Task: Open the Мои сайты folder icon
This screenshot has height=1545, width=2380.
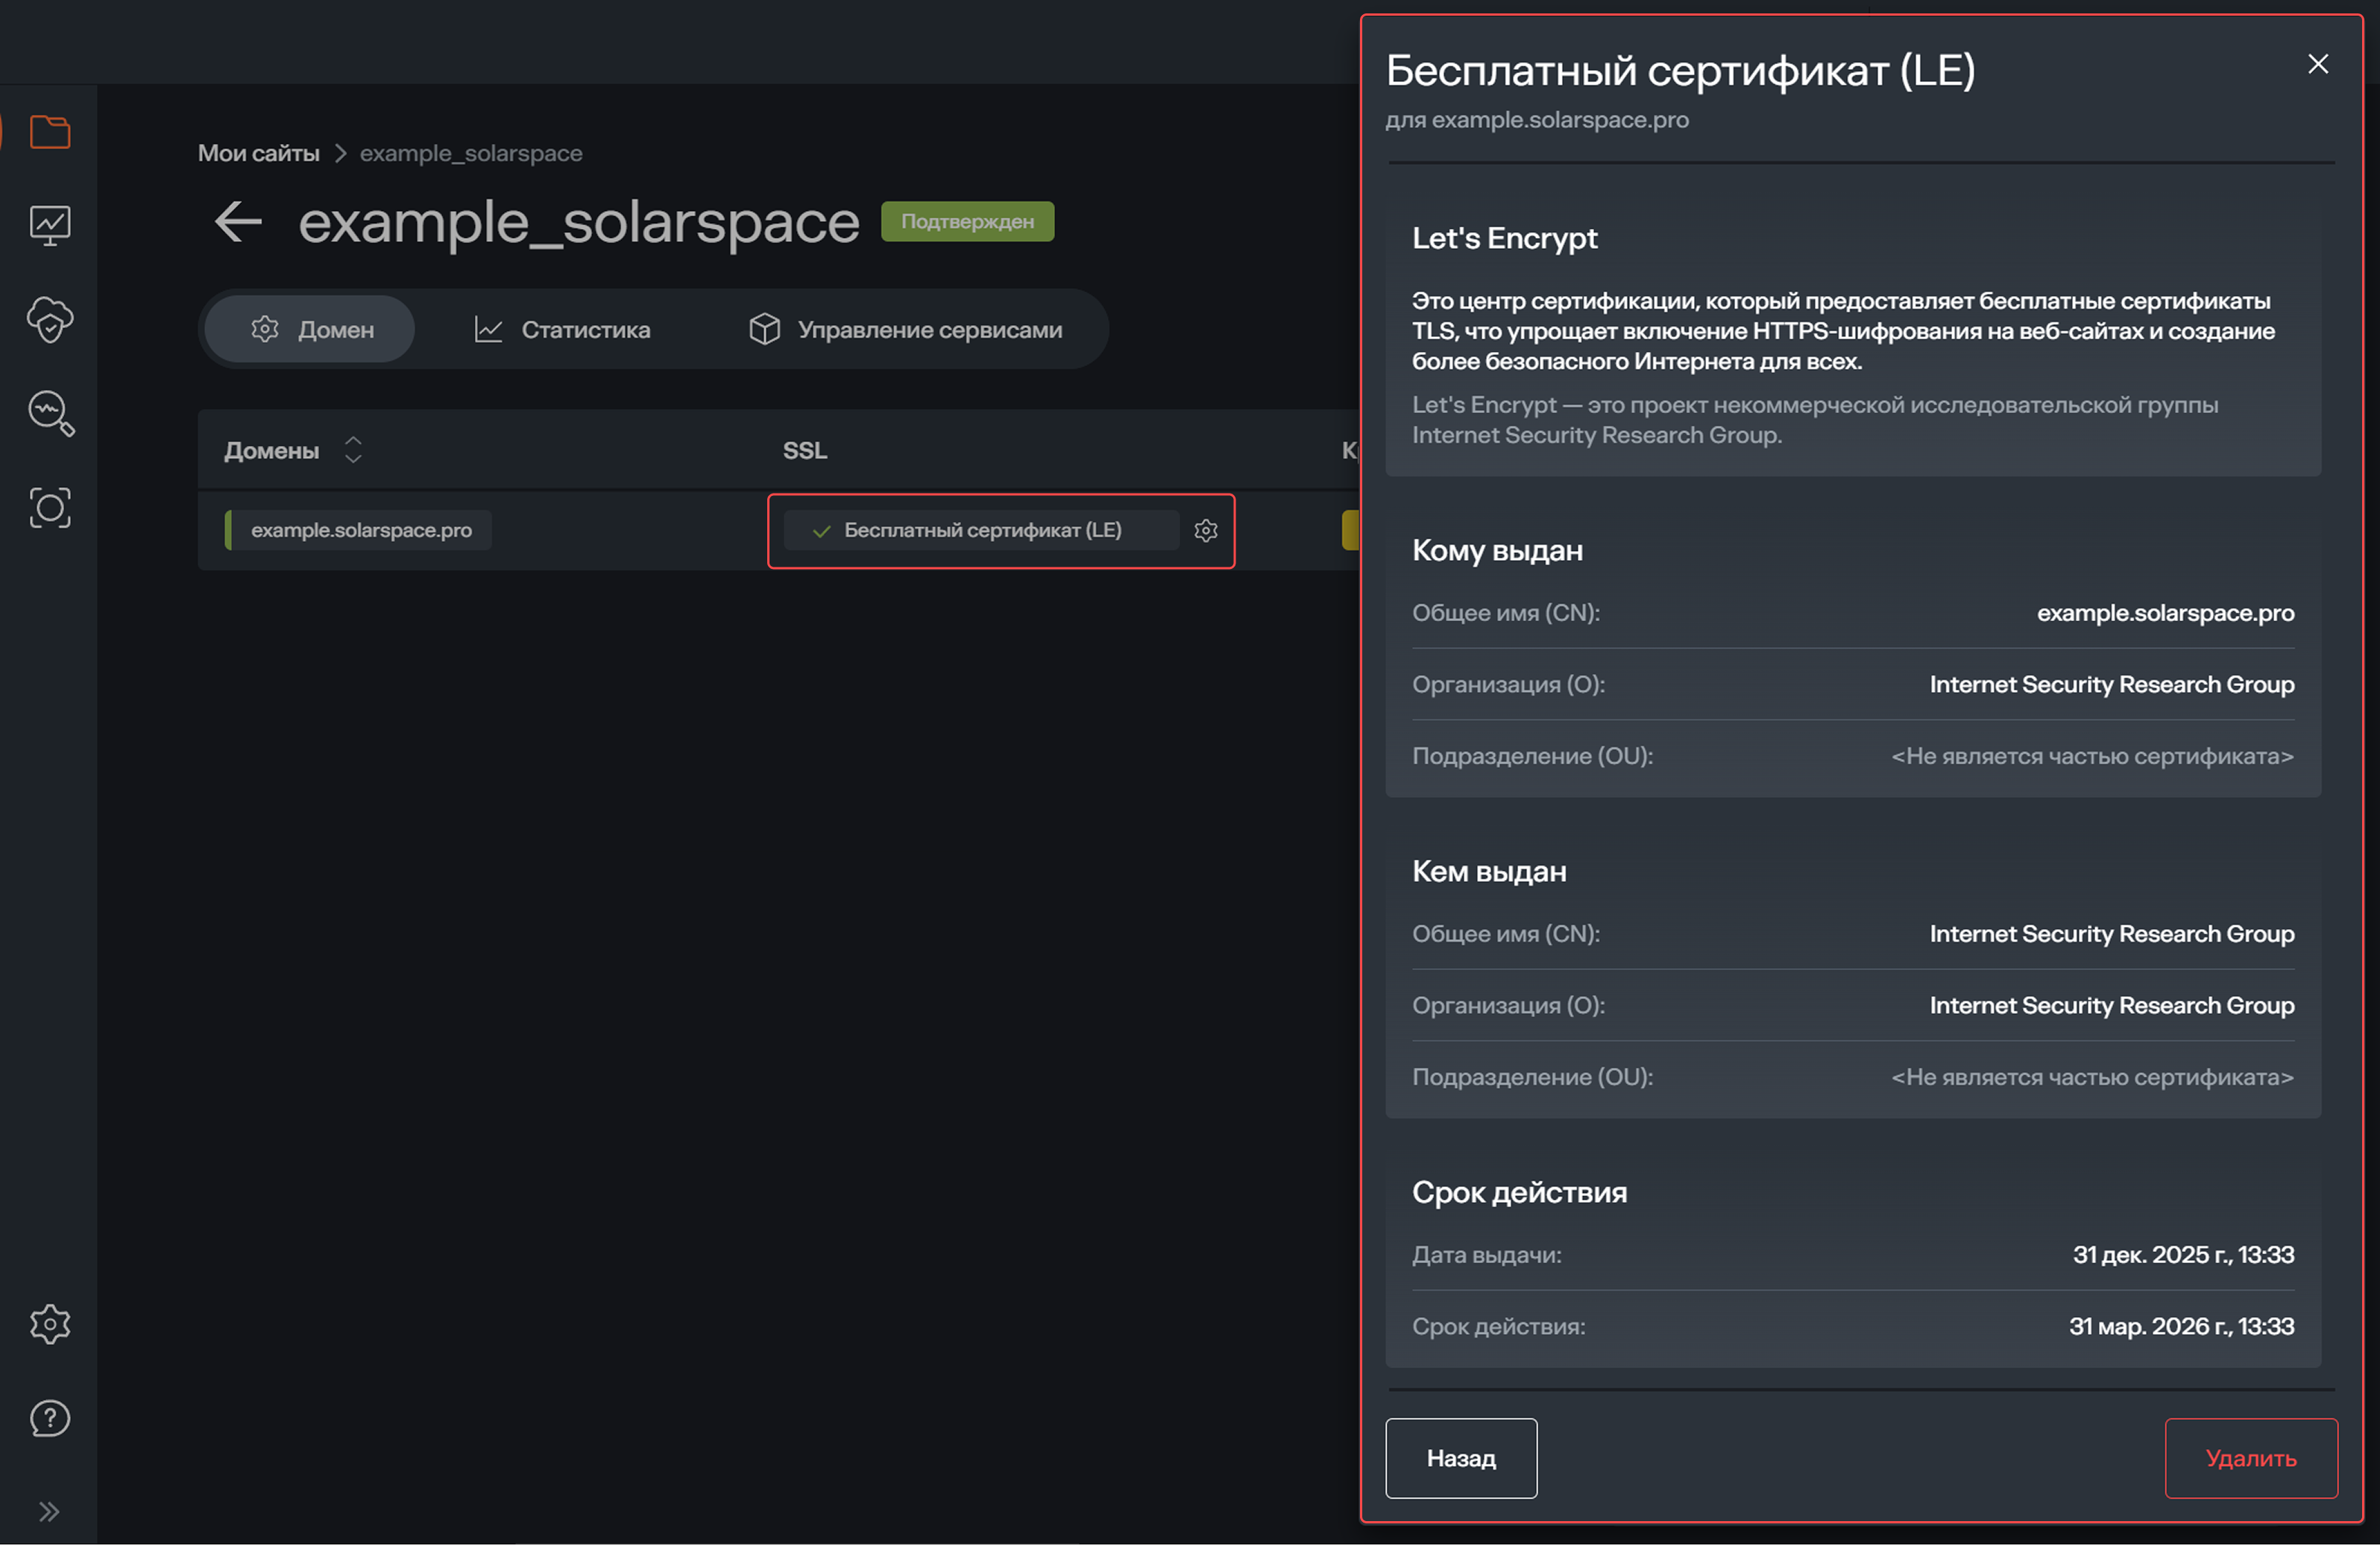Action: click(x=50, y=131)
